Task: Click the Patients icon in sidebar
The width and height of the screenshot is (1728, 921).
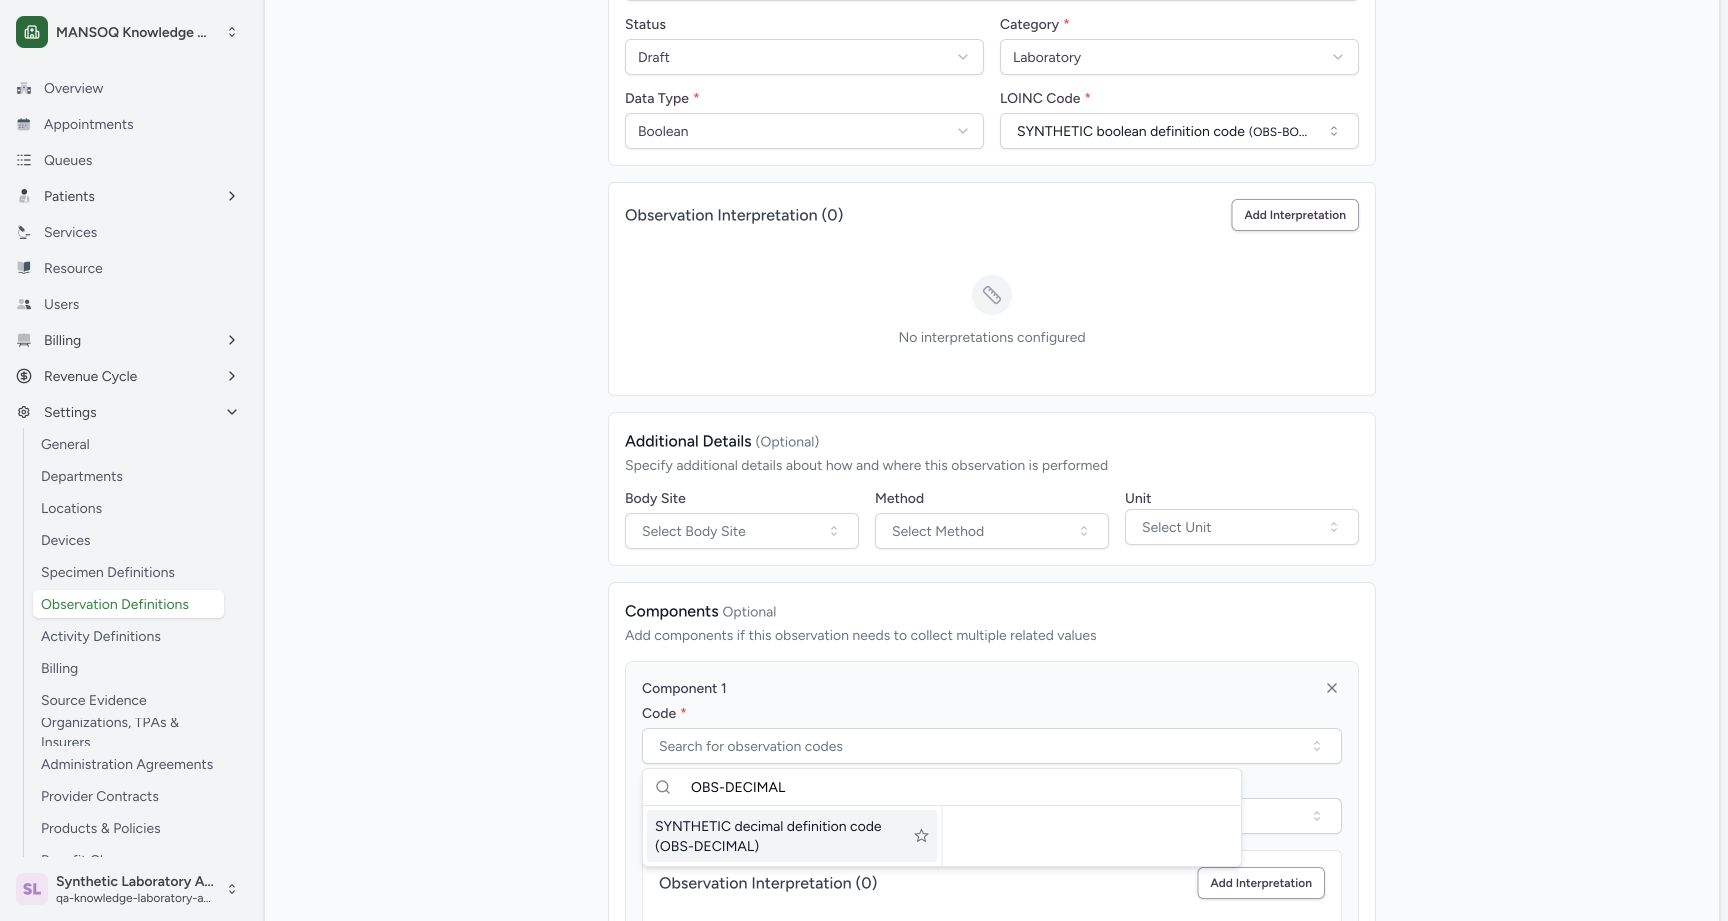Action: (x=24, y=196)
